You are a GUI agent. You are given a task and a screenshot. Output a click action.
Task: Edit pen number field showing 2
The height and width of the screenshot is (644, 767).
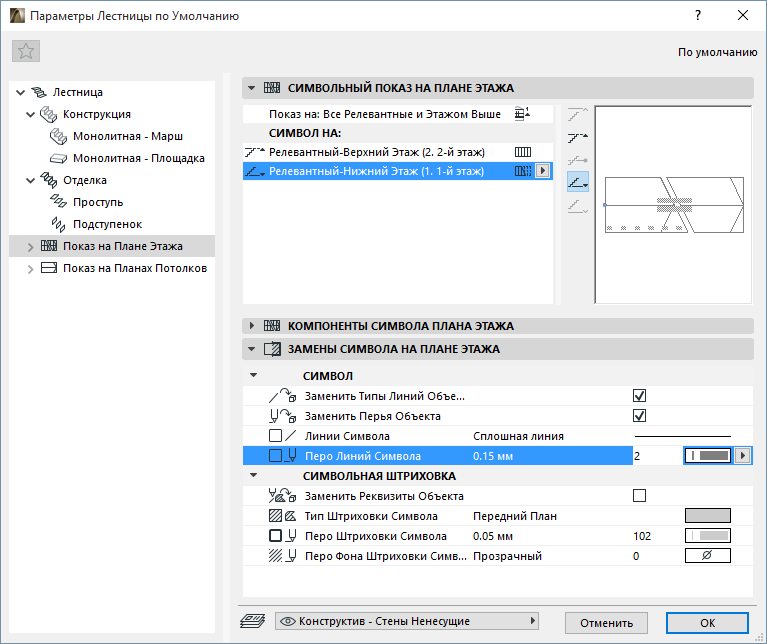[657, 456]
